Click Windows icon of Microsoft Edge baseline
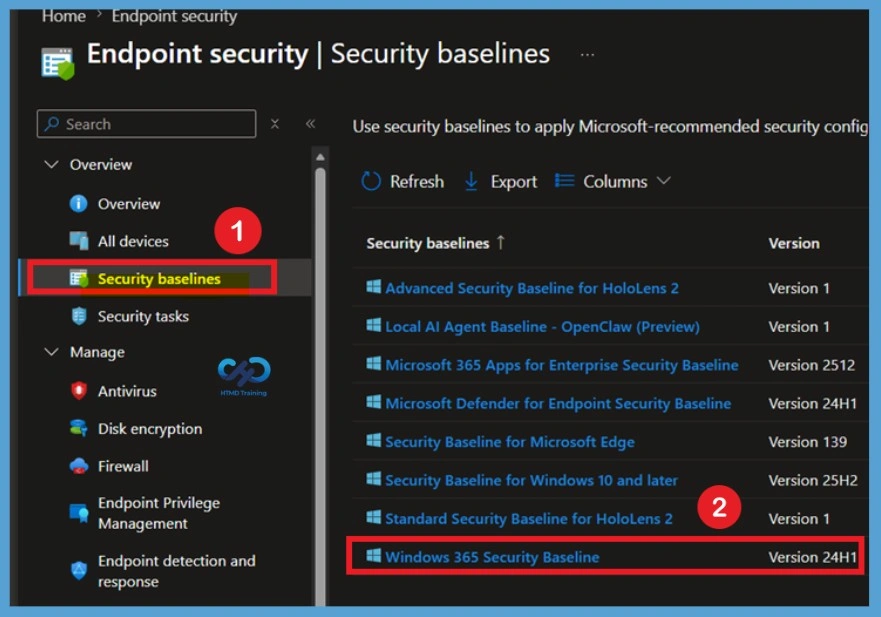 [374, 440]
